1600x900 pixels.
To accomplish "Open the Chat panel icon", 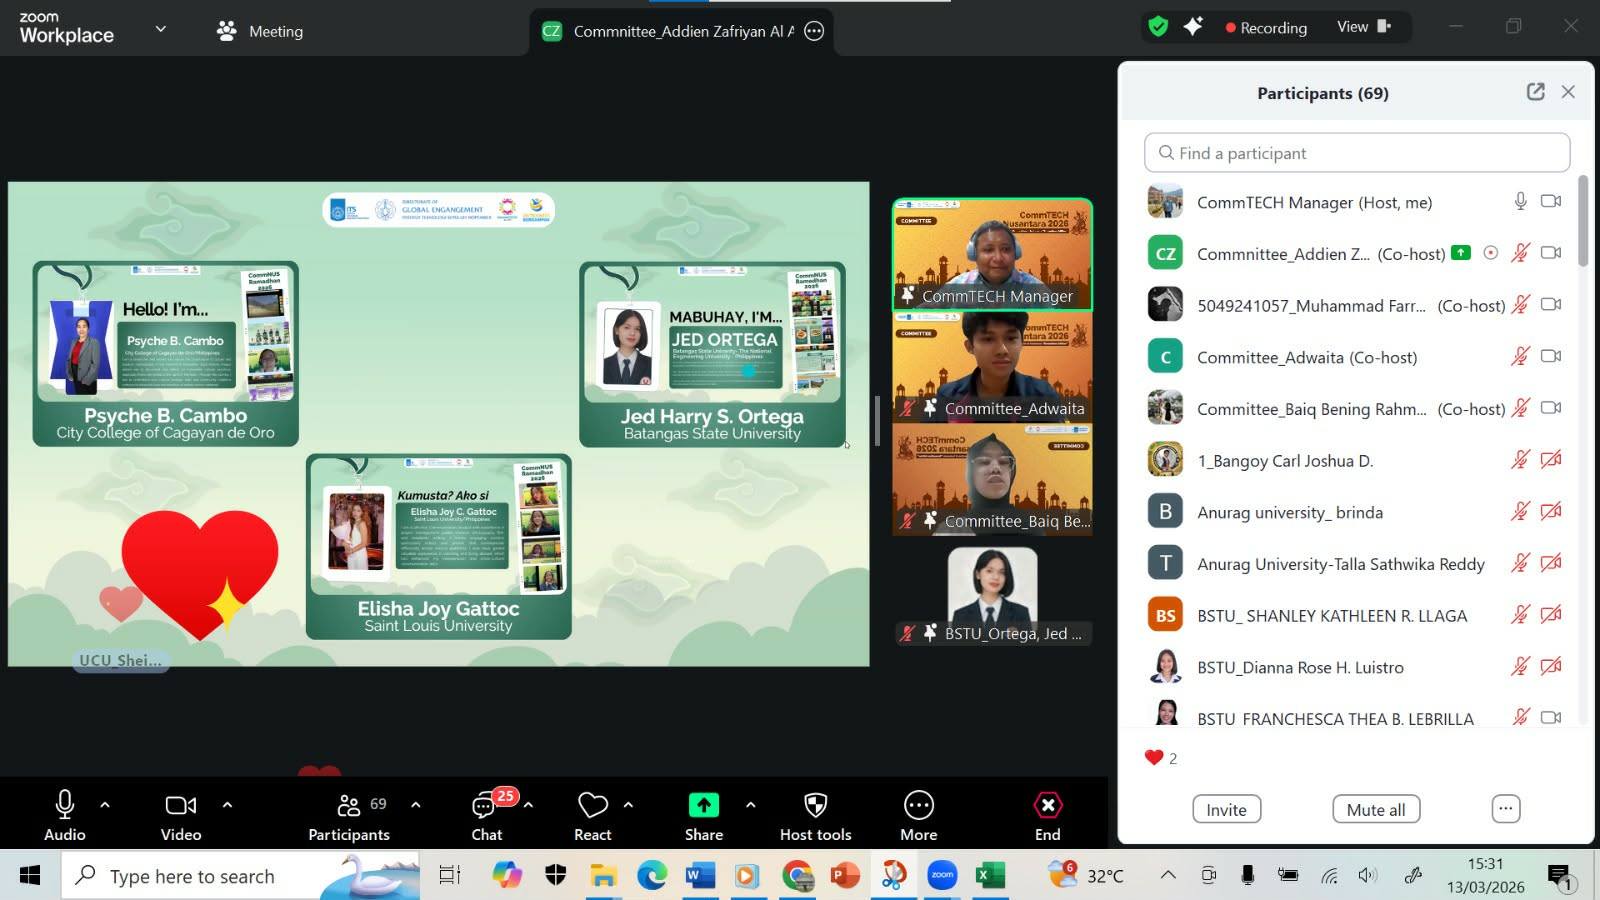I will [486, 806].
